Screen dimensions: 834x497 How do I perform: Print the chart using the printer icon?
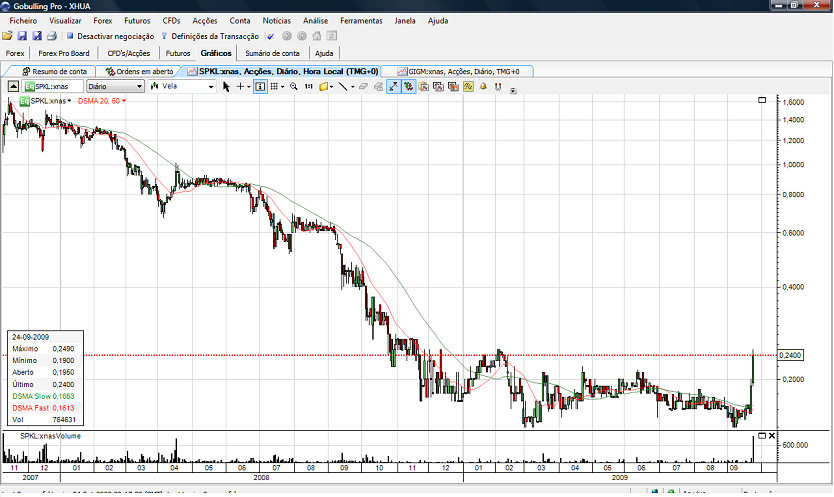point(52,36)
